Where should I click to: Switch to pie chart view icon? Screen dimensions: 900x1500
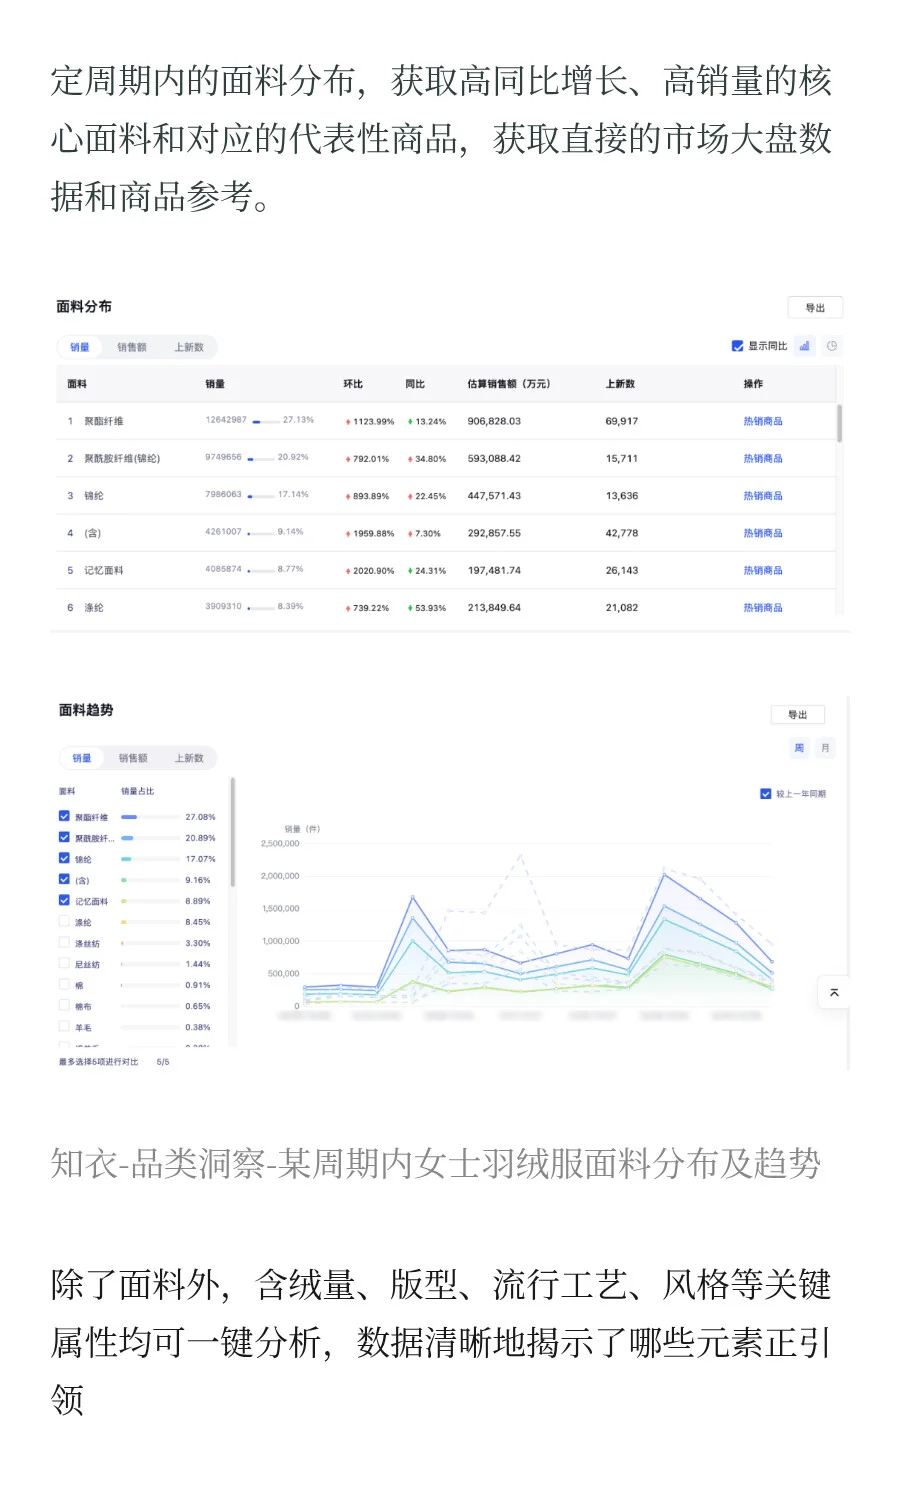831,345
